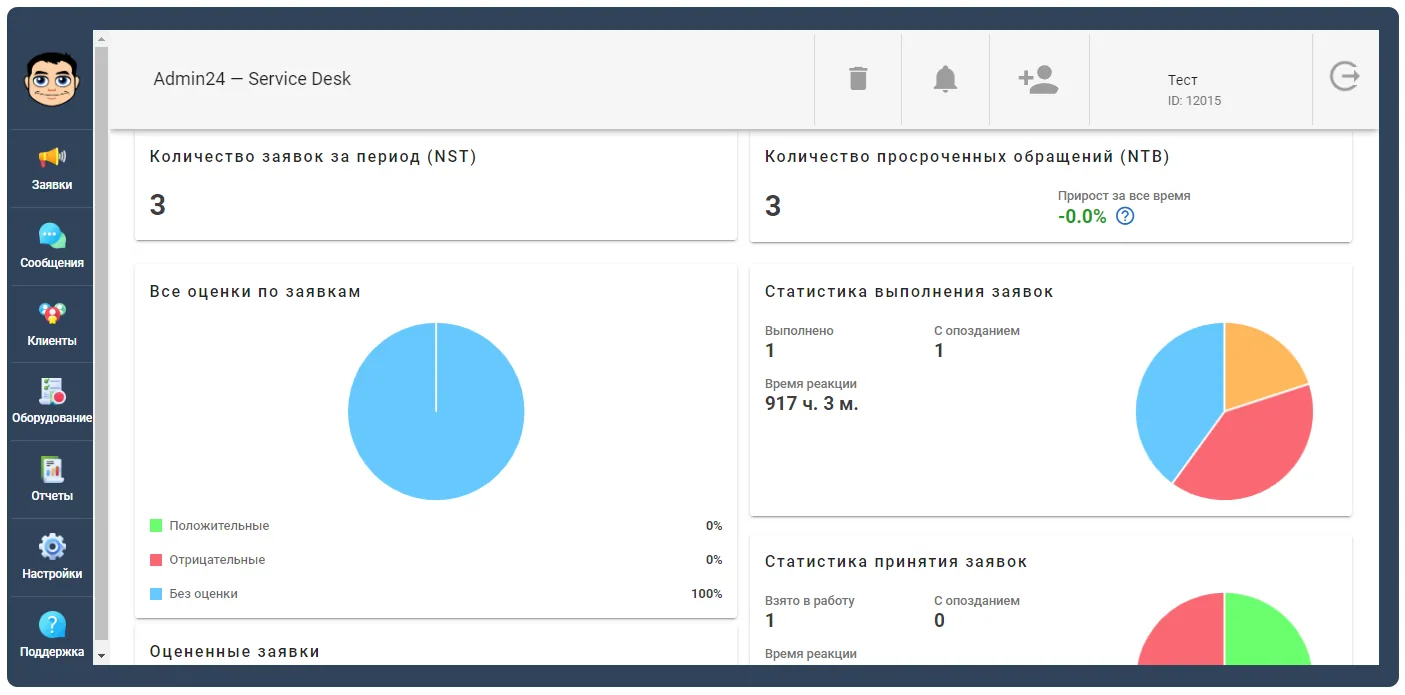
Task: Click the Взято в работу label
Action: [x=810, y=601]
